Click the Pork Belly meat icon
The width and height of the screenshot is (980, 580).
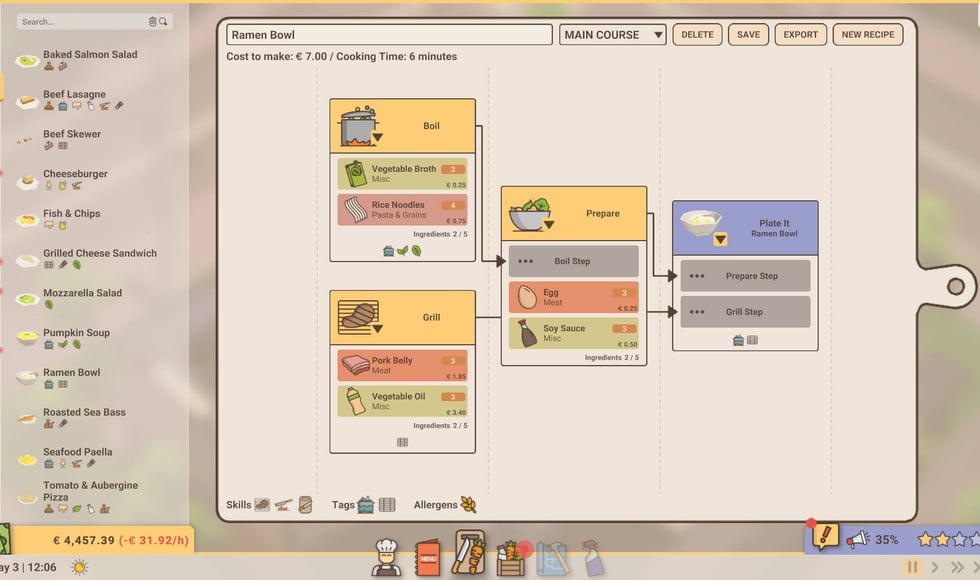coord(356,365)
